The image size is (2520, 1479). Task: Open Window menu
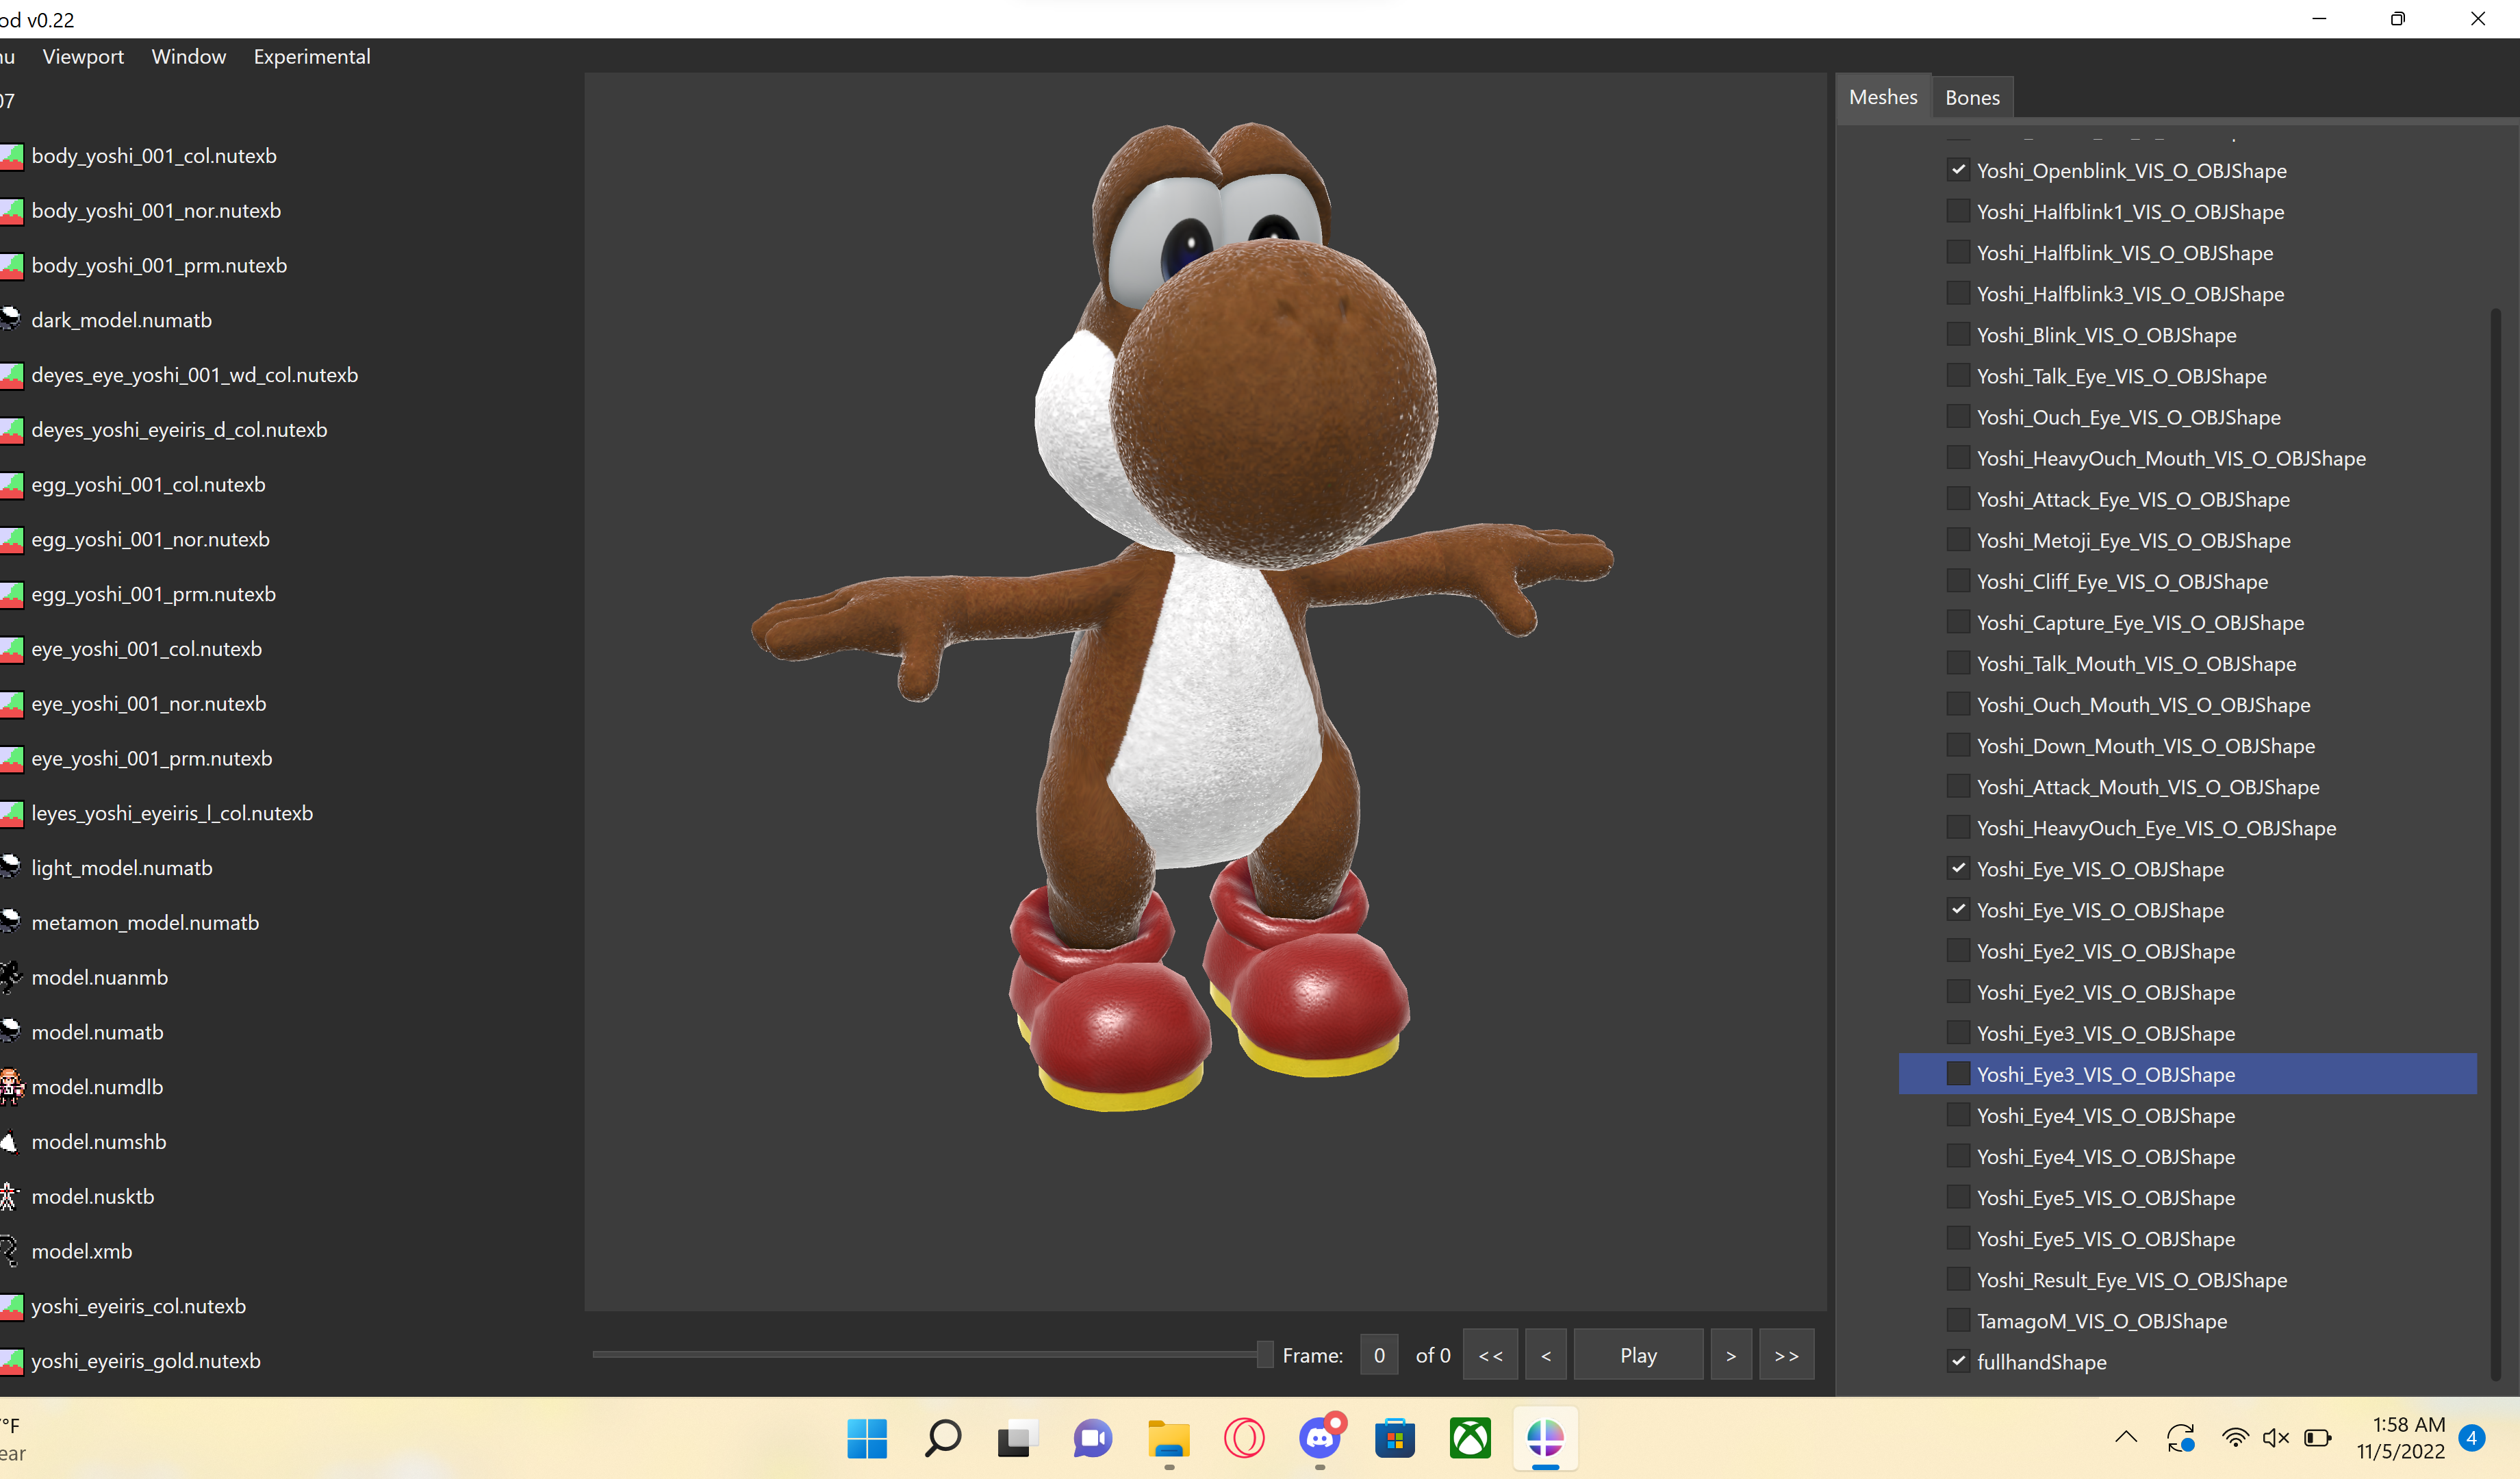click(x=189, y=57)
